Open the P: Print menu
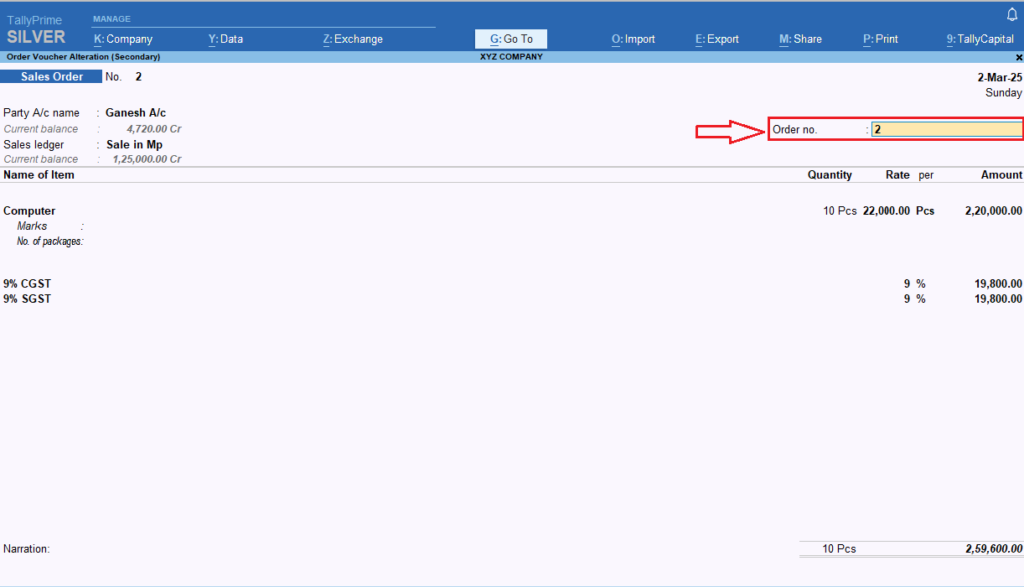 tap(880, 39)
